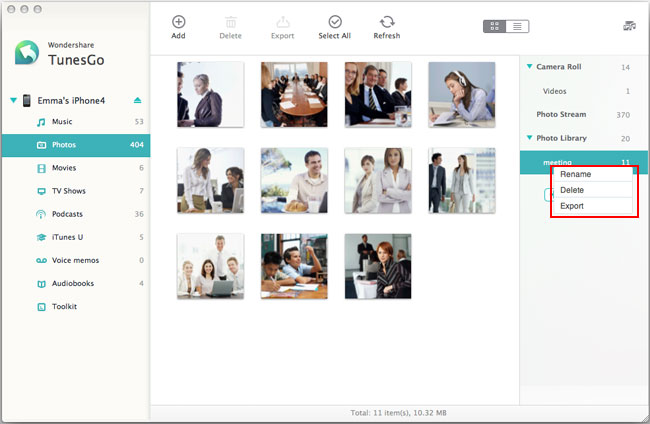The height and width of the screenshot is (424, 650).
Task: Select photo of smiling man with bread
Action: click(x=294, y=180)
